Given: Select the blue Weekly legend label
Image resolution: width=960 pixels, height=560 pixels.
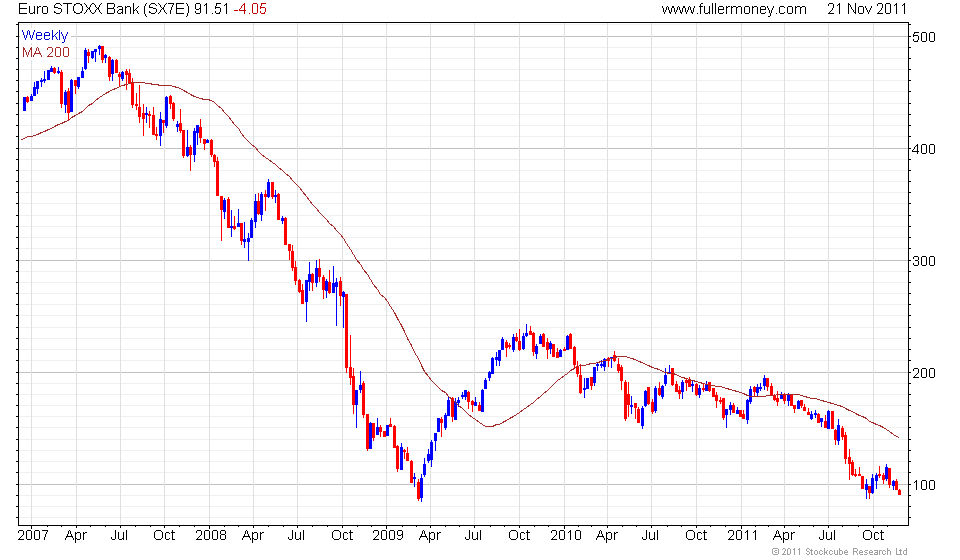Looking at the screenshot, I should click(45, 35).
